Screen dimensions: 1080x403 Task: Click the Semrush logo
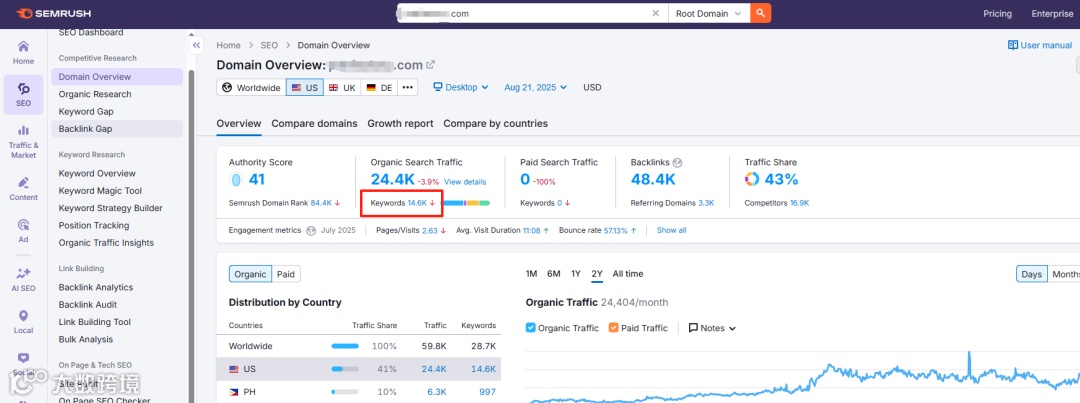tap(53, 13)
